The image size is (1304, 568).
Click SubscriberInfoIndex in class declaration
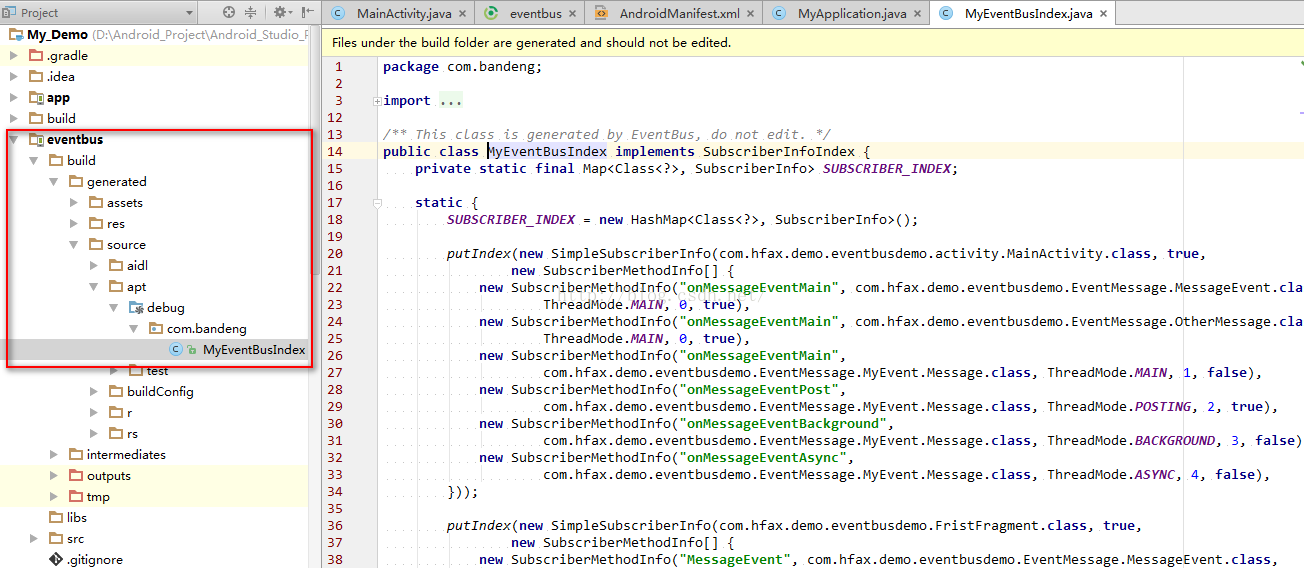click(779, 152)
